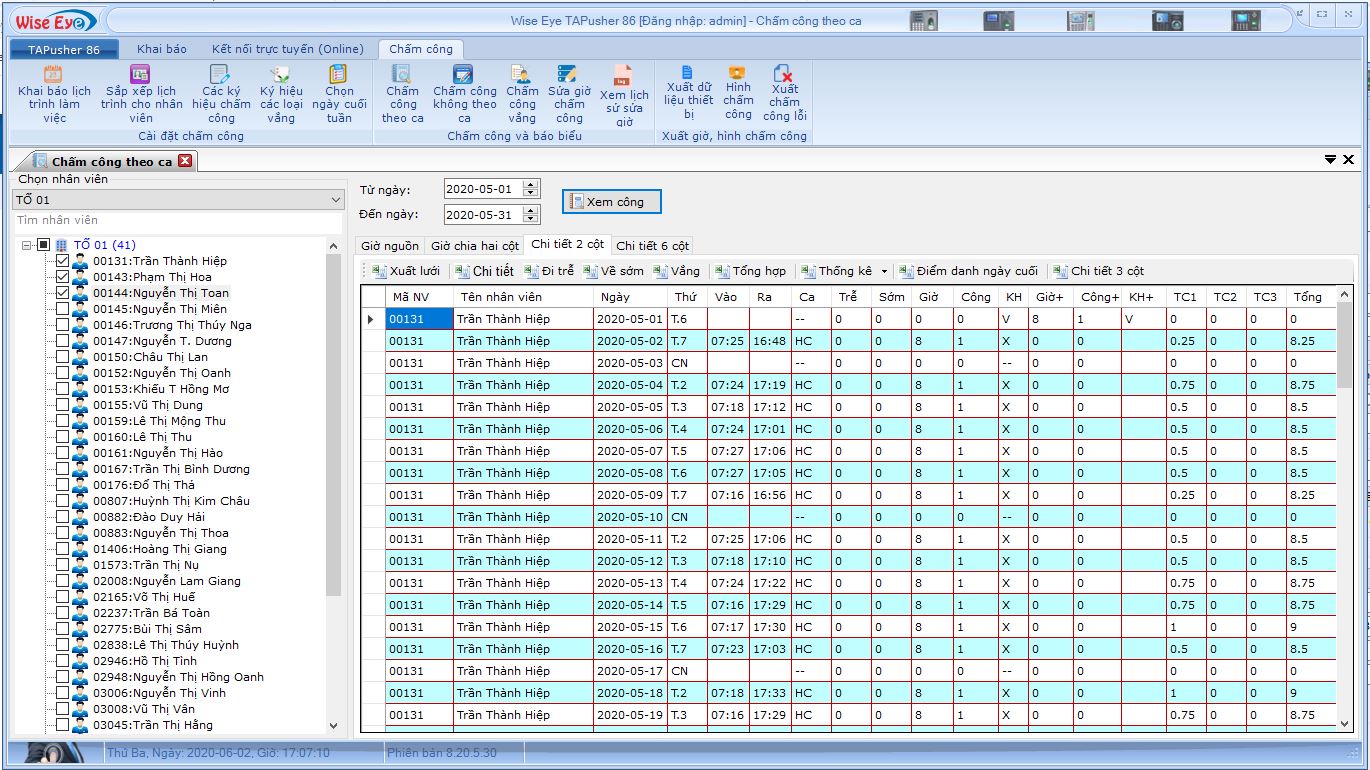
Task: Click the Xem công button
Action: (x=611, y=202)
